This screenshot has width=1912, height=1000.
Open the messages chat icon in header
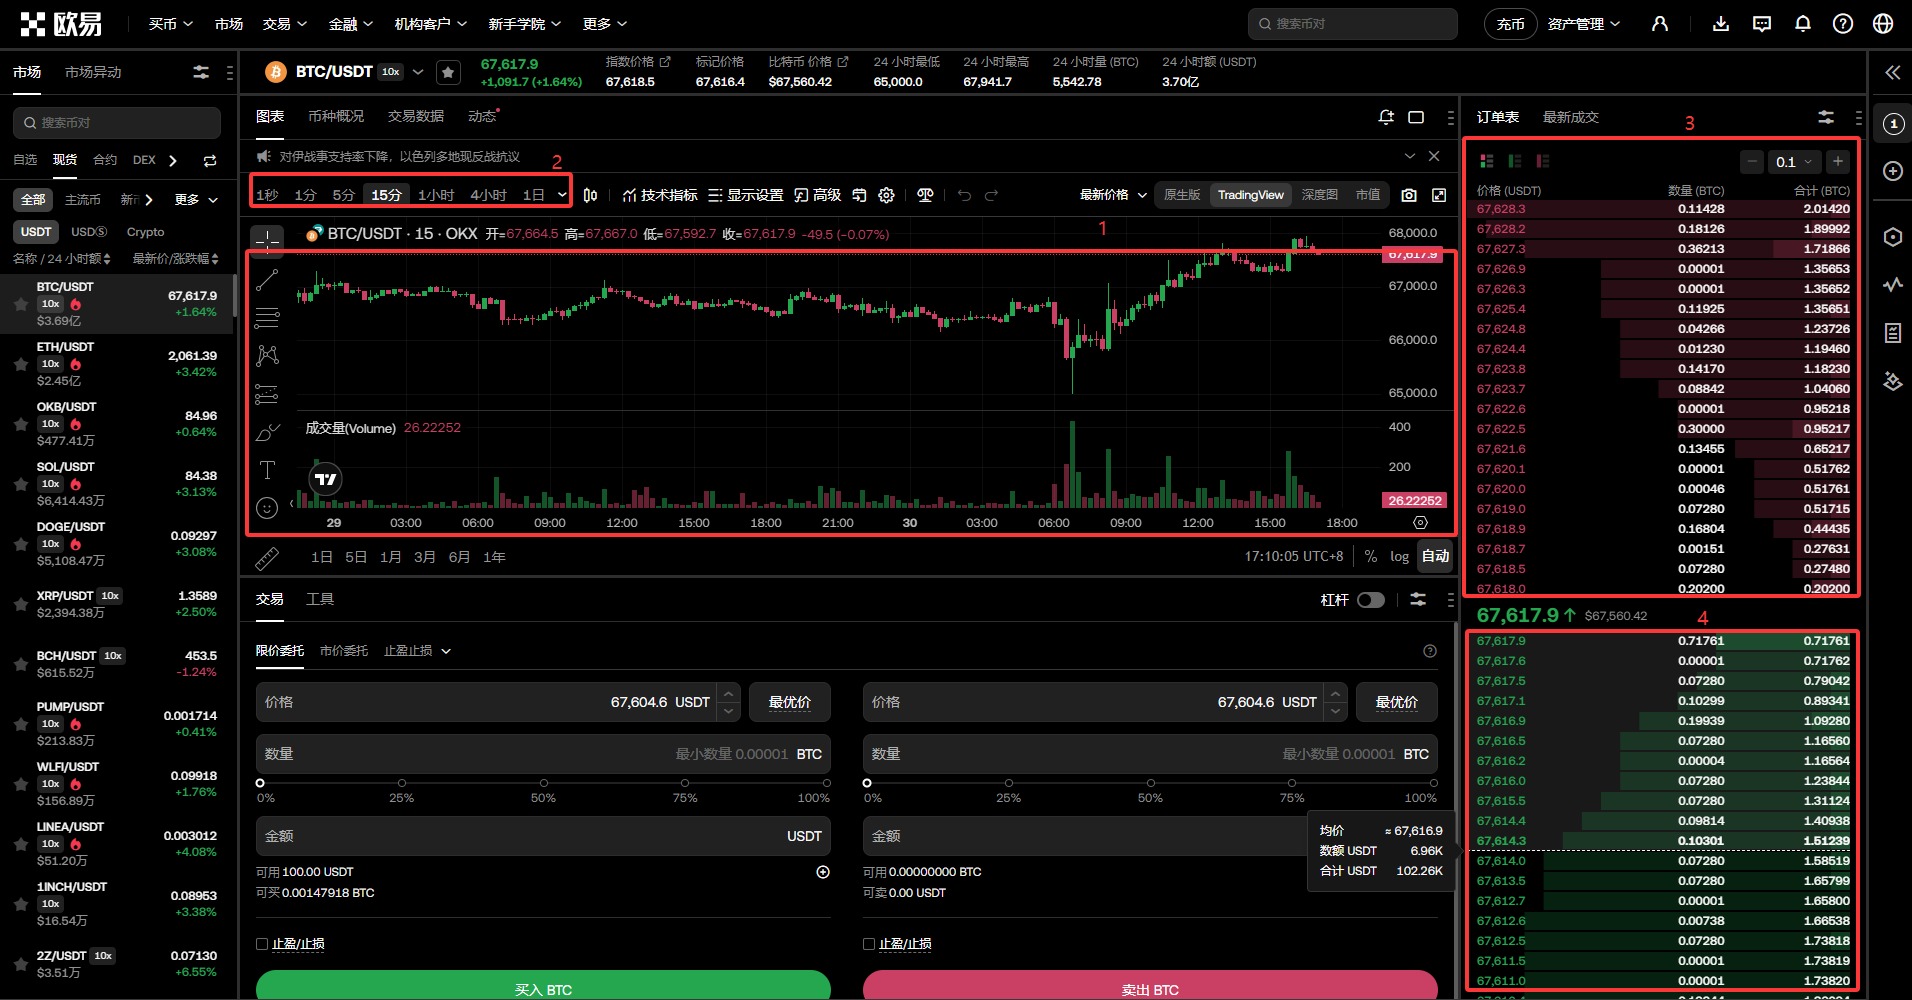[1762, 24]
